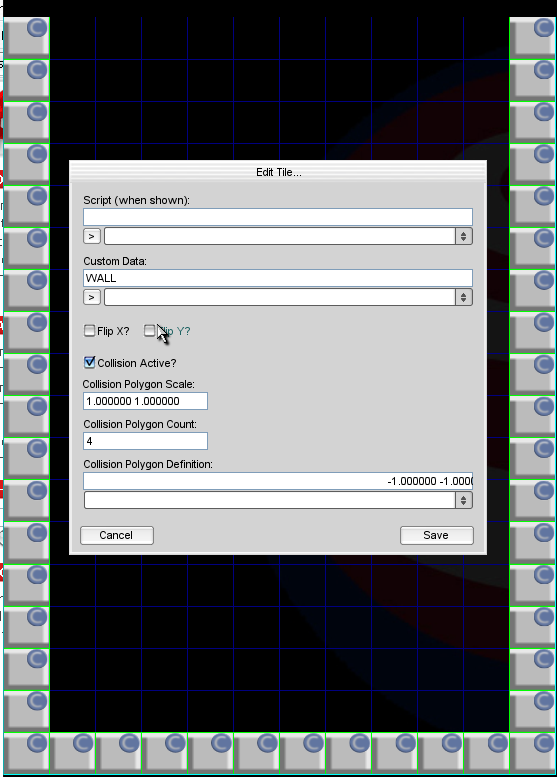
Task: Click the Custom Data field containing WALL
Action: pyautogui.click(x=278, y=278)
